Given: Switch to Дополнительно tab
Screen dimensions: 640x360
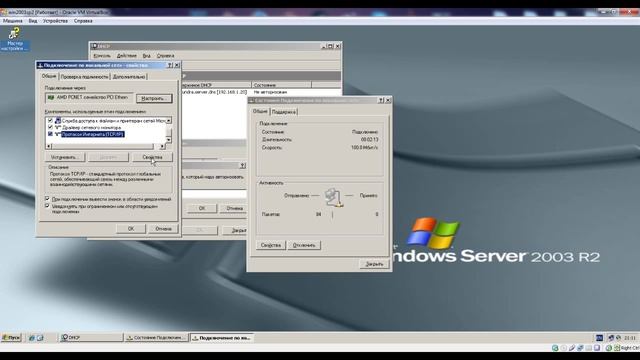Looking at the screenshot, I should pos(129,77).
